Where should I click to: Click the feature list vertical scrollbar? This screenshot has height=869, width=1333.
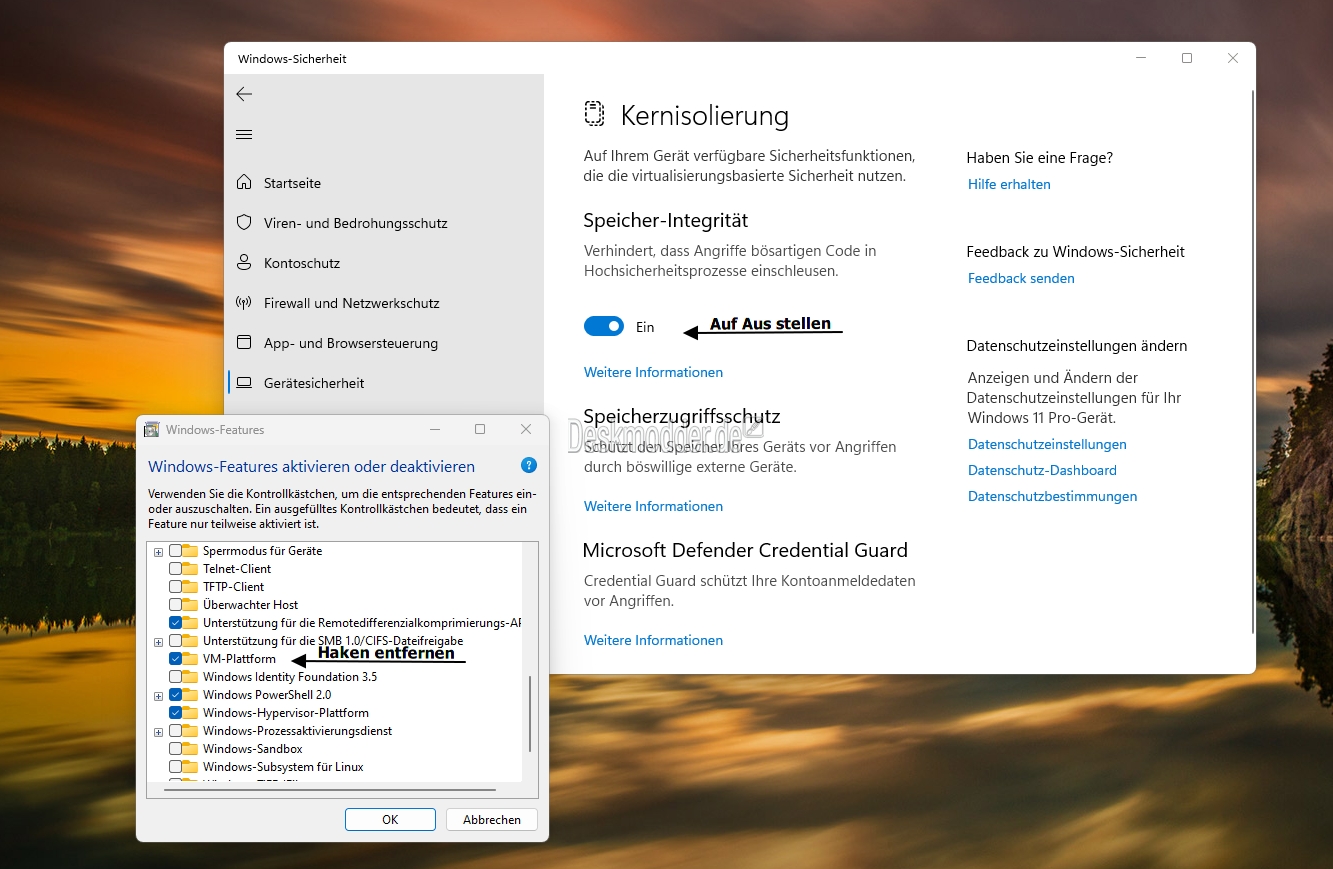click(x=530, y=714)
